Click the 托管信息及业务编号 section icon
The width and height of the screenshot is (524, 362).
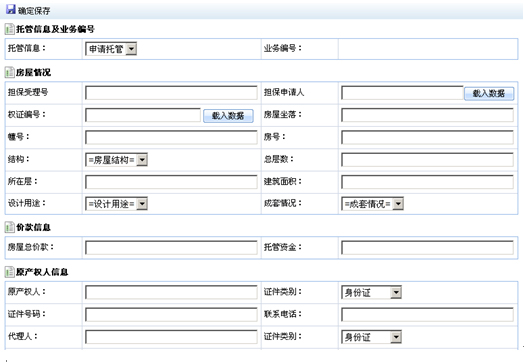coord(9,29)
